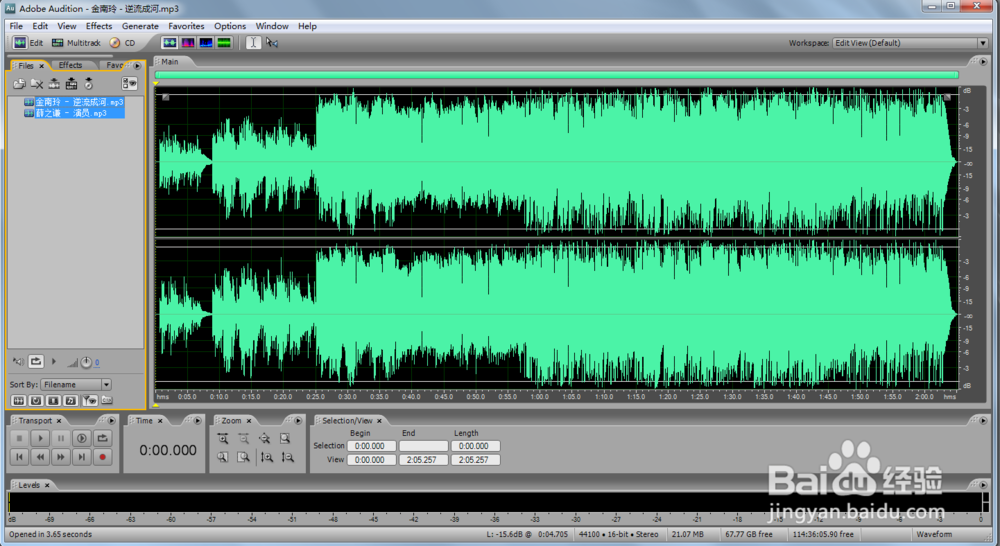
Task: Open the Generate menu
Action: (x=140, y=26)
